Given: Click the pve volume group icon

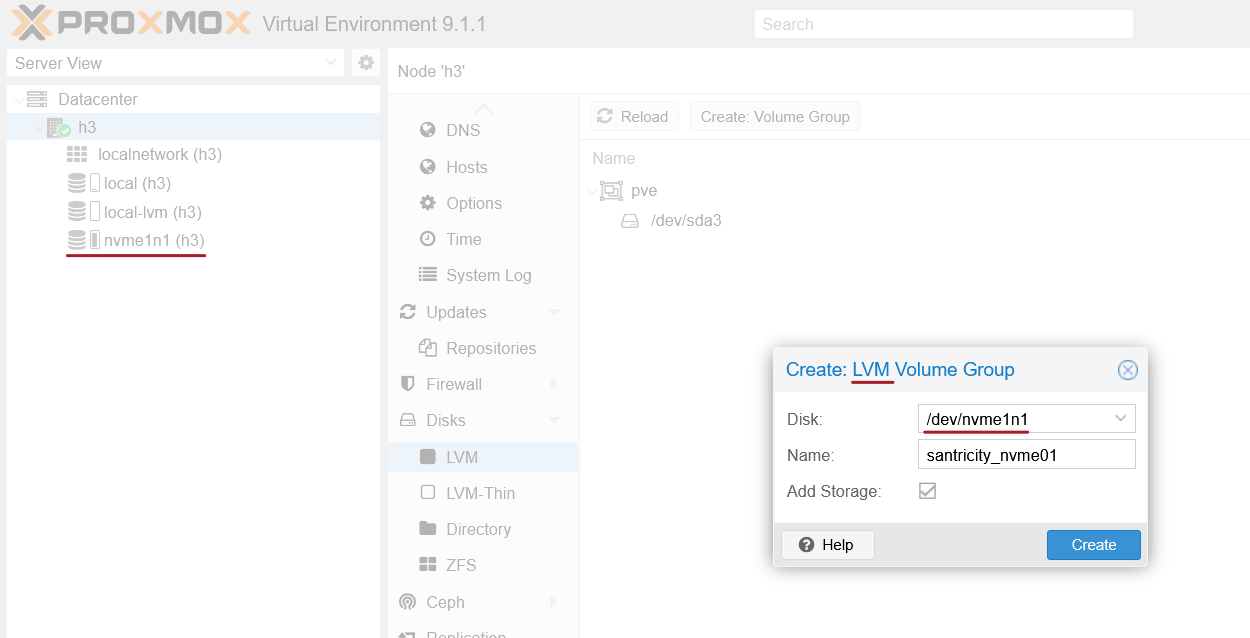Looking at the screenshot, I should click(610, 190).
